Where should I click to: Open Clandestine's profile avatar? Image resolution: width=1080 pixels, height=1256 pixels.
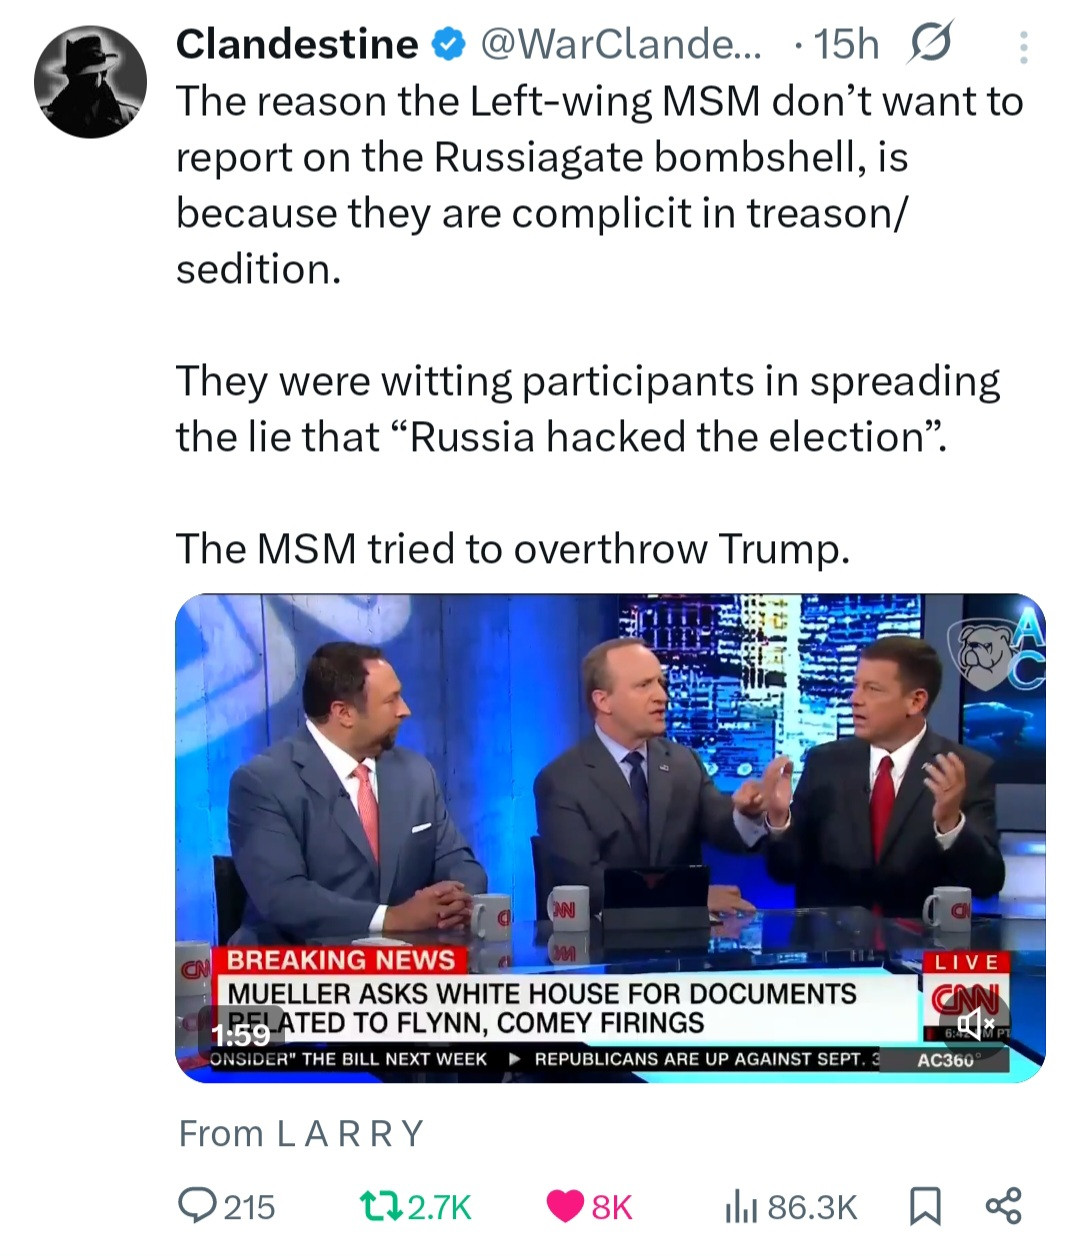[90, 82]
